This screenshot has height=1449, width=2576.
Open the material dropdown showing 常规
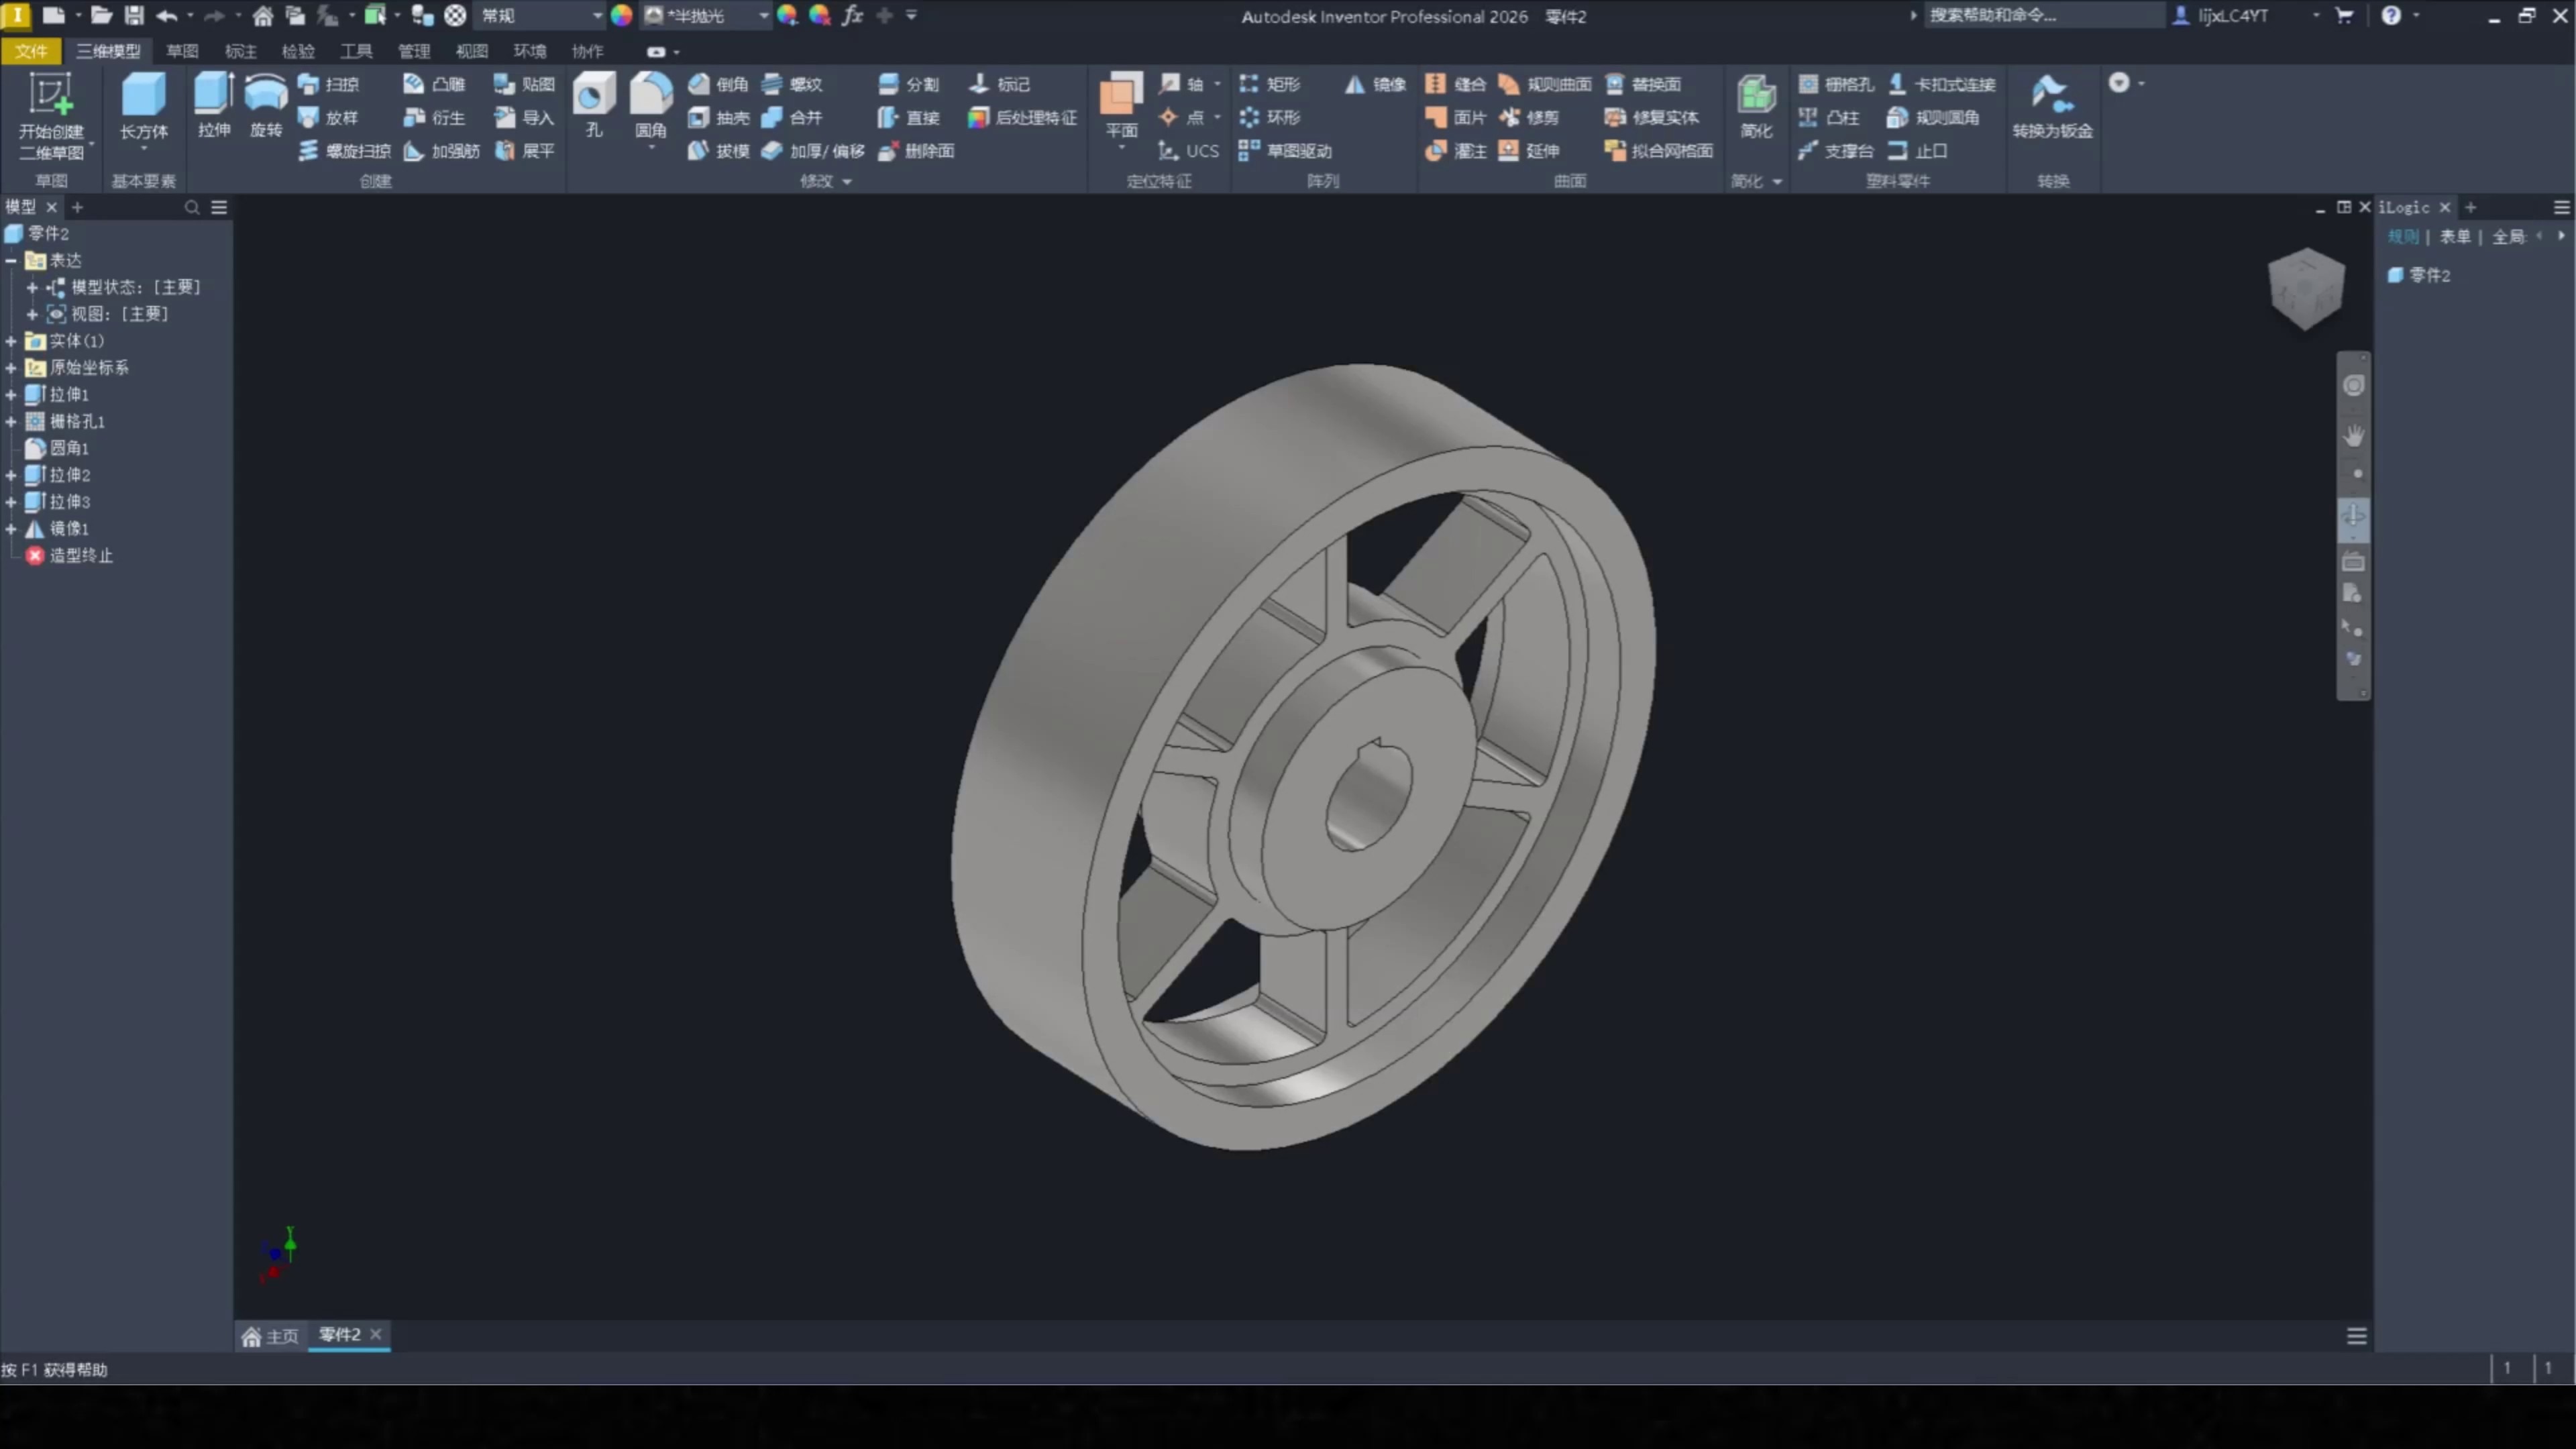597,16
